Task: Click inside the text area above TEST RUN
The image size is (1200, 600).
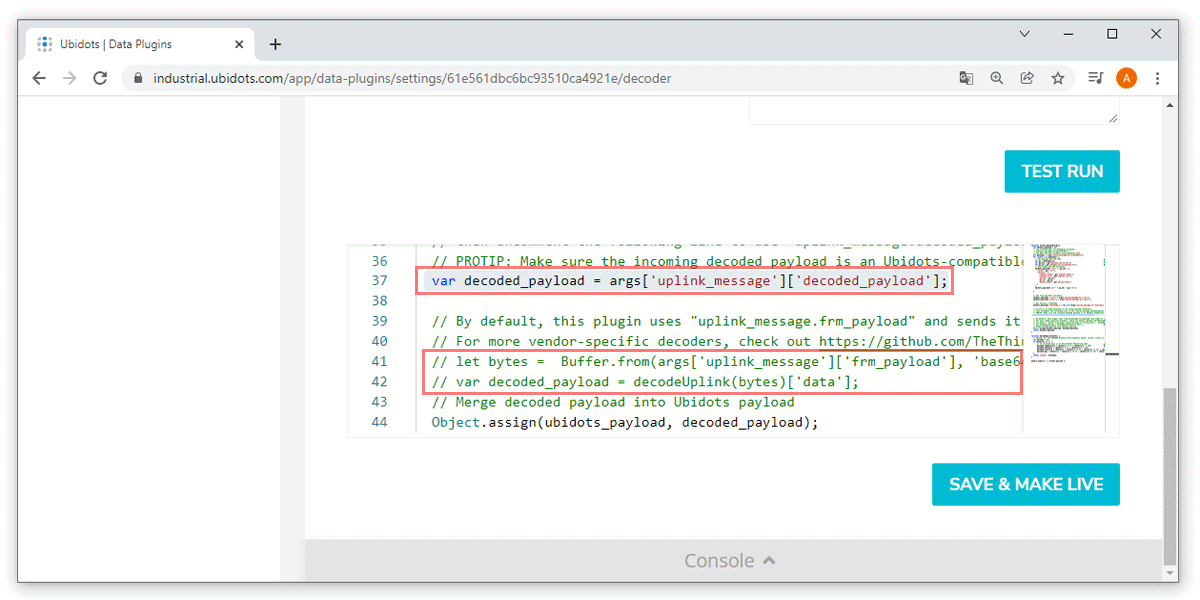Action: click(934, 112)
